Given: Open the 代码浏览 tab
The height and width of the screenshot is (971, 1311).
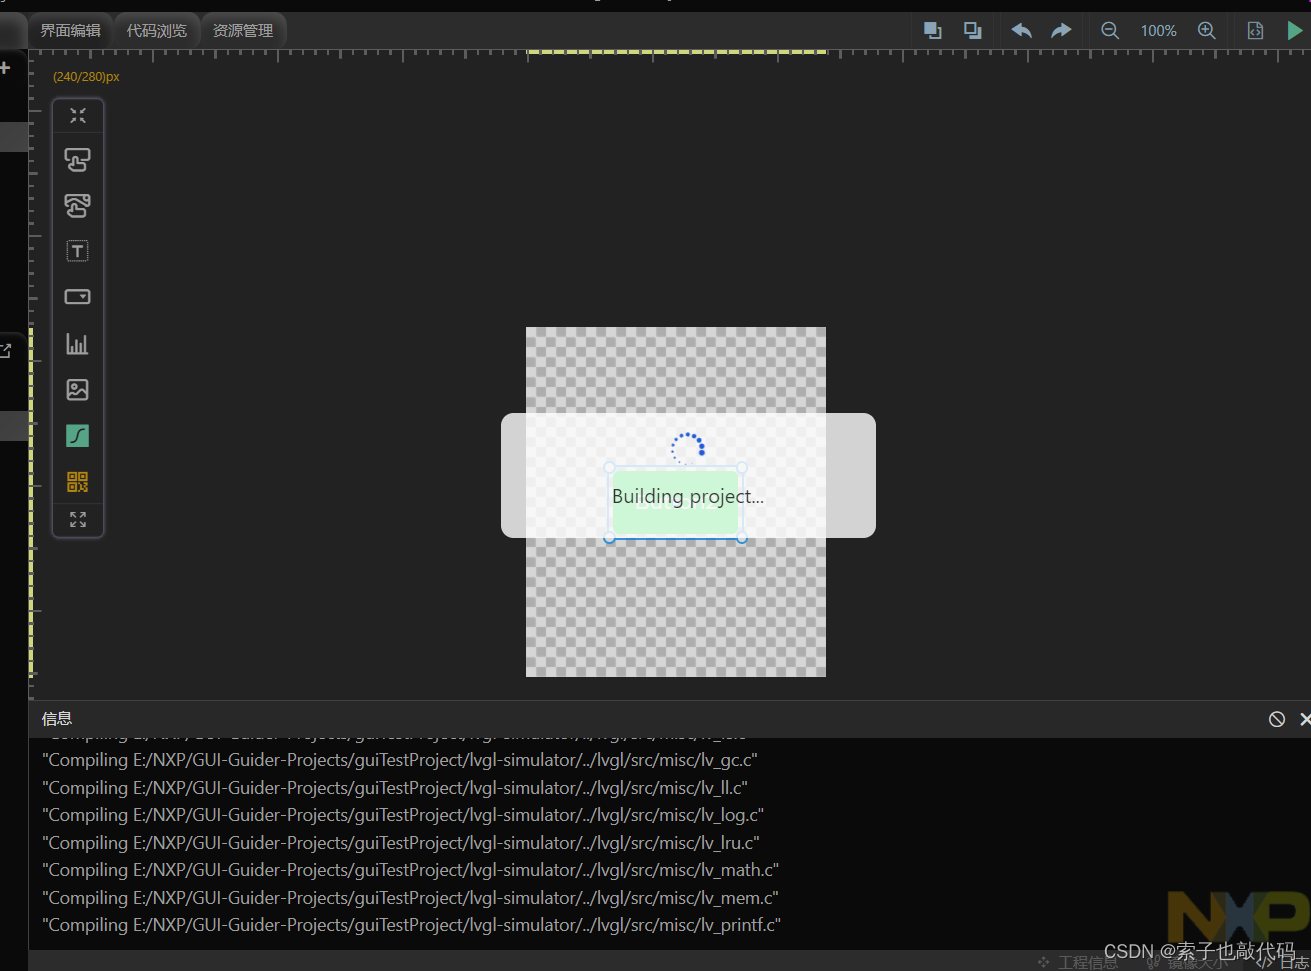Looking at the screenshot, I should point(157,30).
